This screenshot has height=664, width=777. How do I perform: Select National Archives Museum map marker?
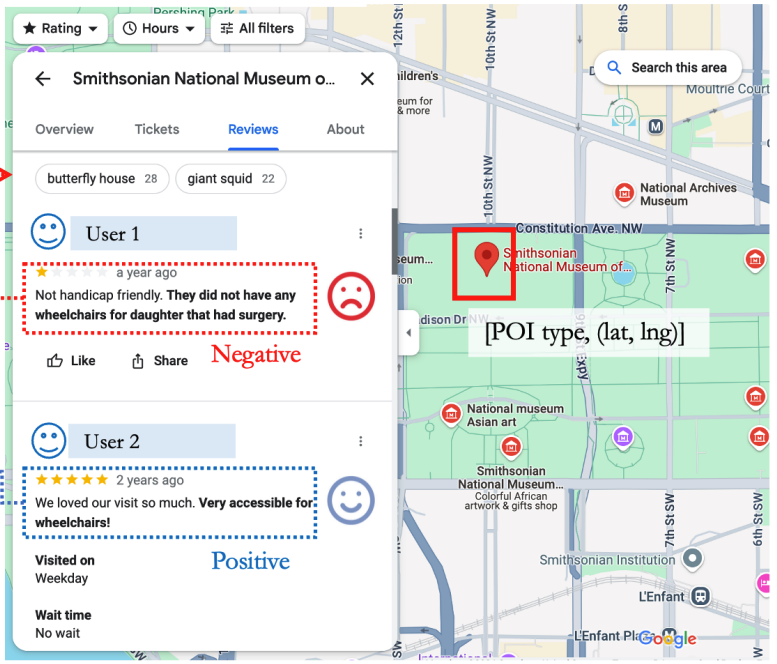pyautogui.click(x=624, y=192)
